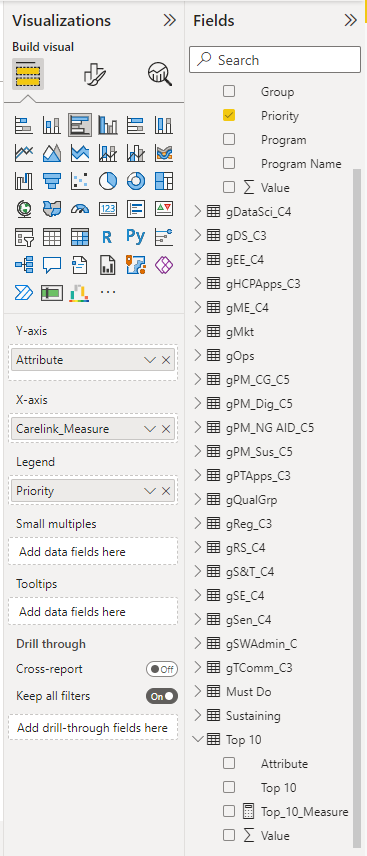This screenshot has height=856, width=367.
Task: Check Attribute checkbox under Top 10 table
Action: 229,763
